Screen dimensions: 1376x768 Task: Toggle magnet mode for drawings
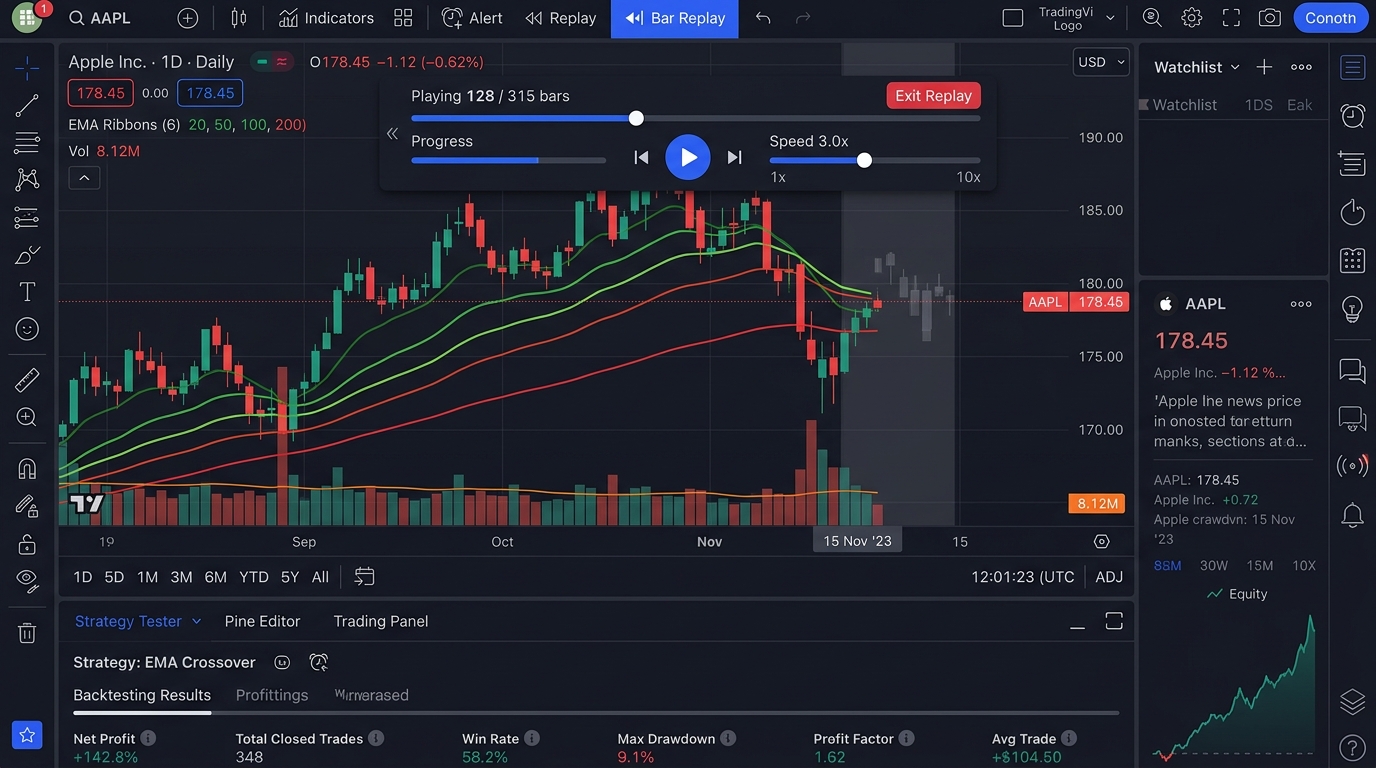pos(27,469)
